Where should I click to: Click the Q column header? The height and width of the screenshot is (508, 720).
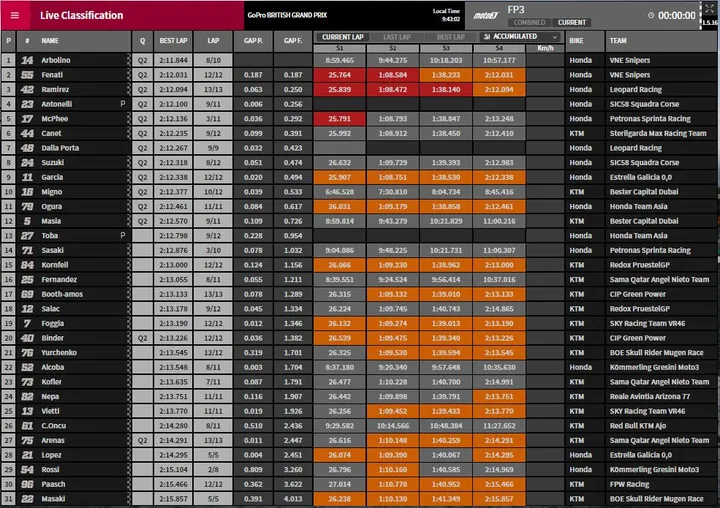click(x=142, y=41)
